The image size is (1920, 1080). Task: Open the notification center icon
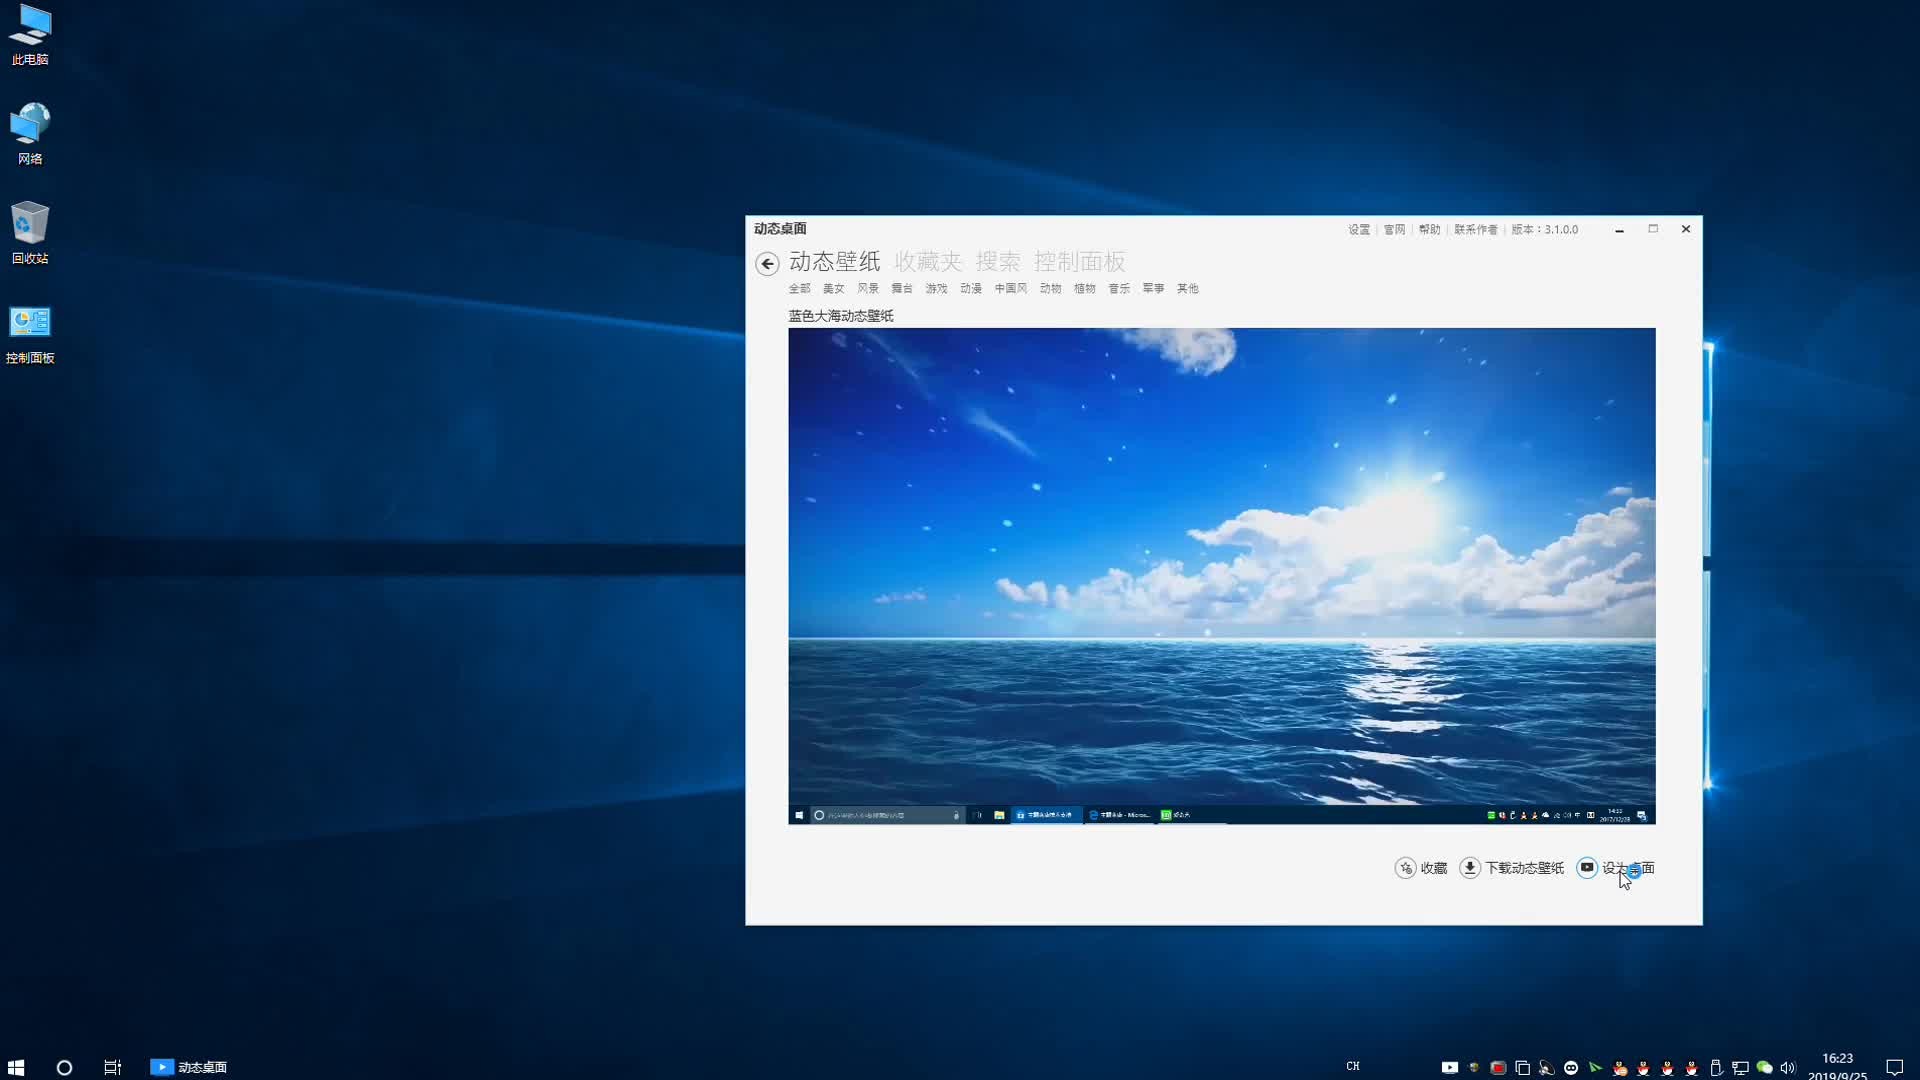1894,1067
